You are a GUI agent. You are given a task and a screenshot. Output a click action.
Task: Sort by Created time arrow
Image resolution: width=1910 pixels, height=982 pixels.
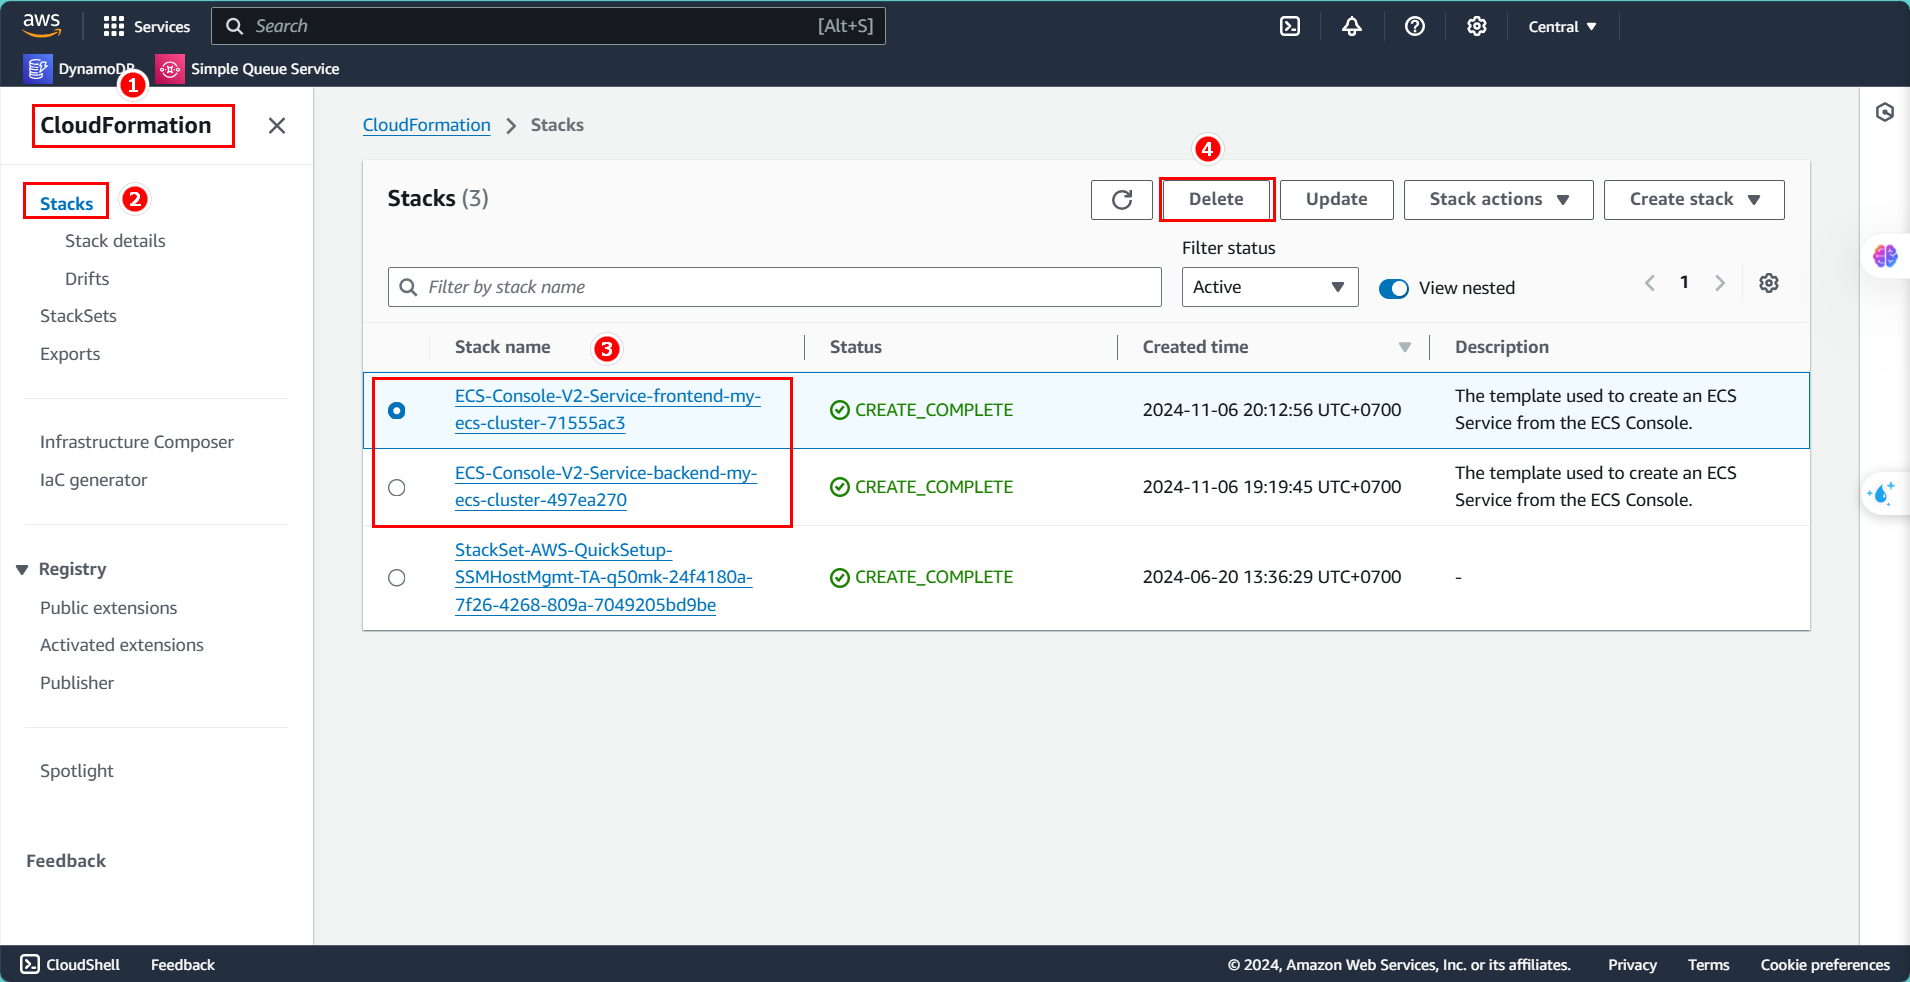(1404, 347)
